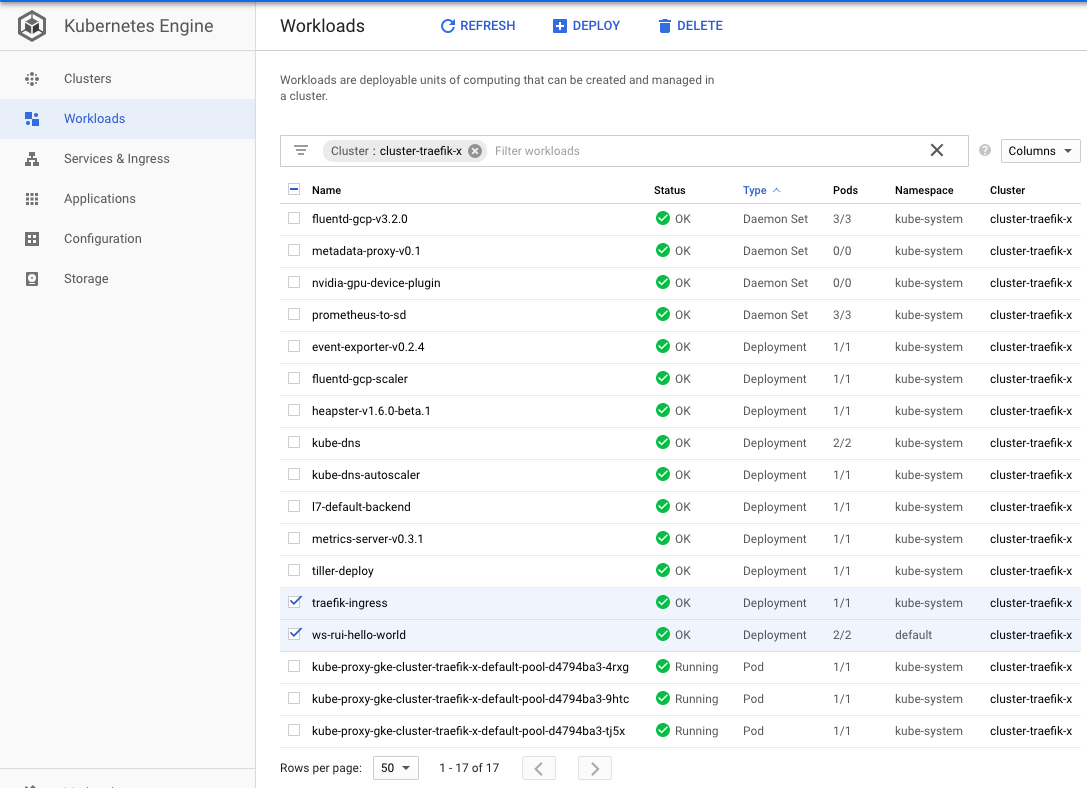The image size is (1087, 788).
Task: Go to Workloads in the sidebar
Action: (x=94, y=119)
